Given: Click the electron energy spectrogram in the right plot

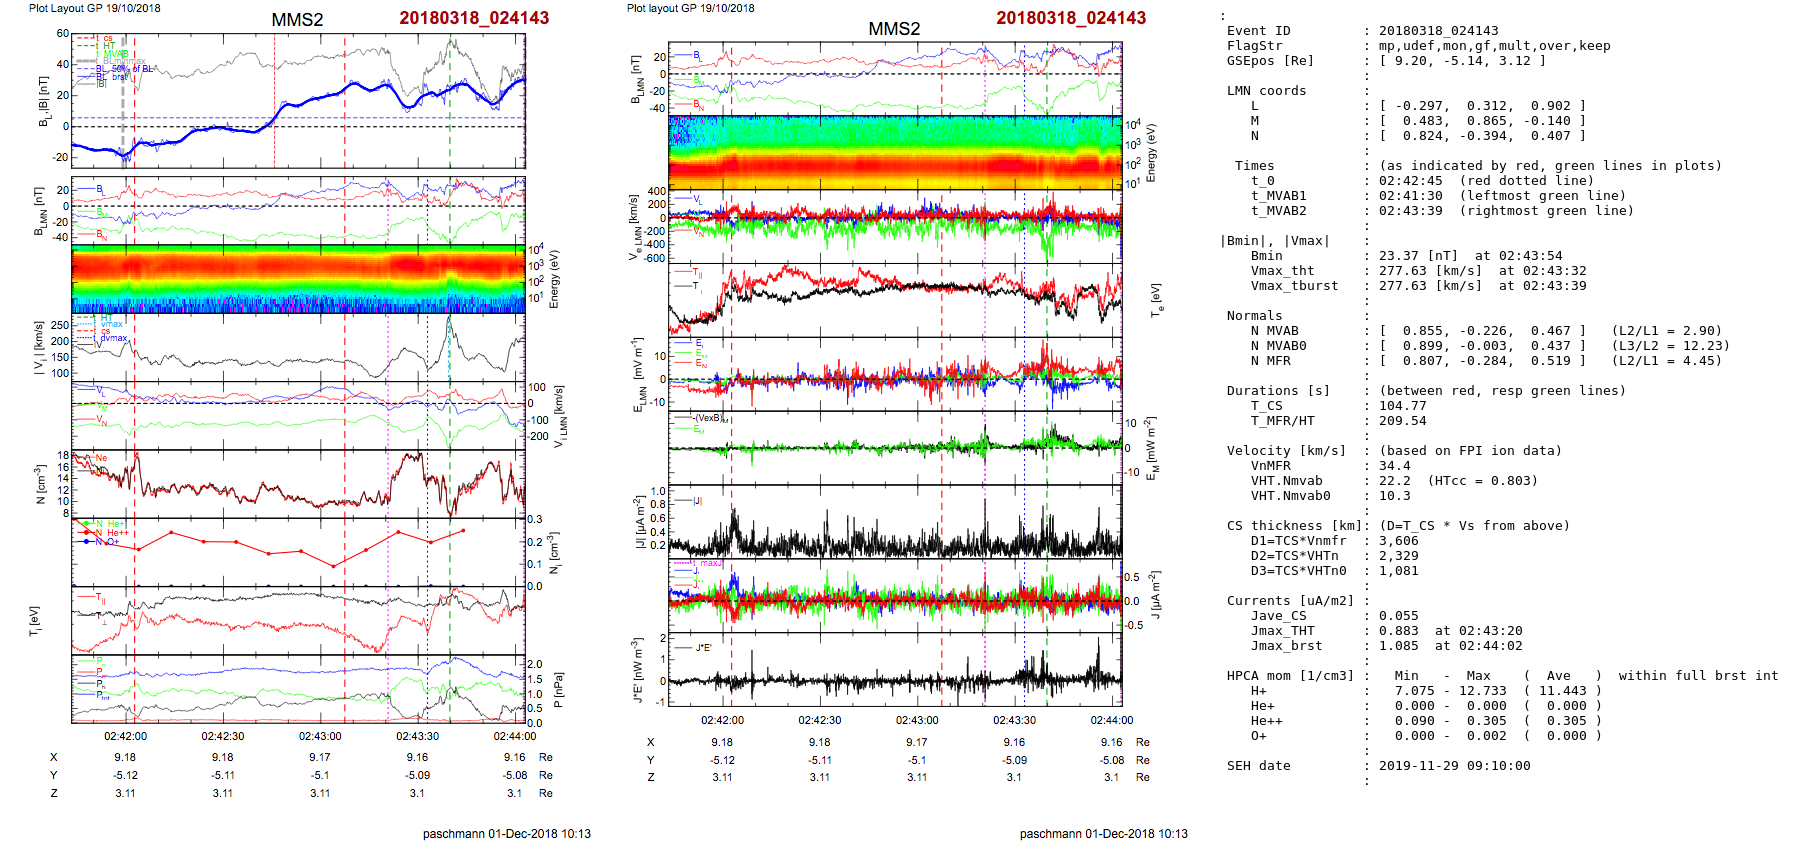Looking at the screenshot, I should tap(895, 152).
